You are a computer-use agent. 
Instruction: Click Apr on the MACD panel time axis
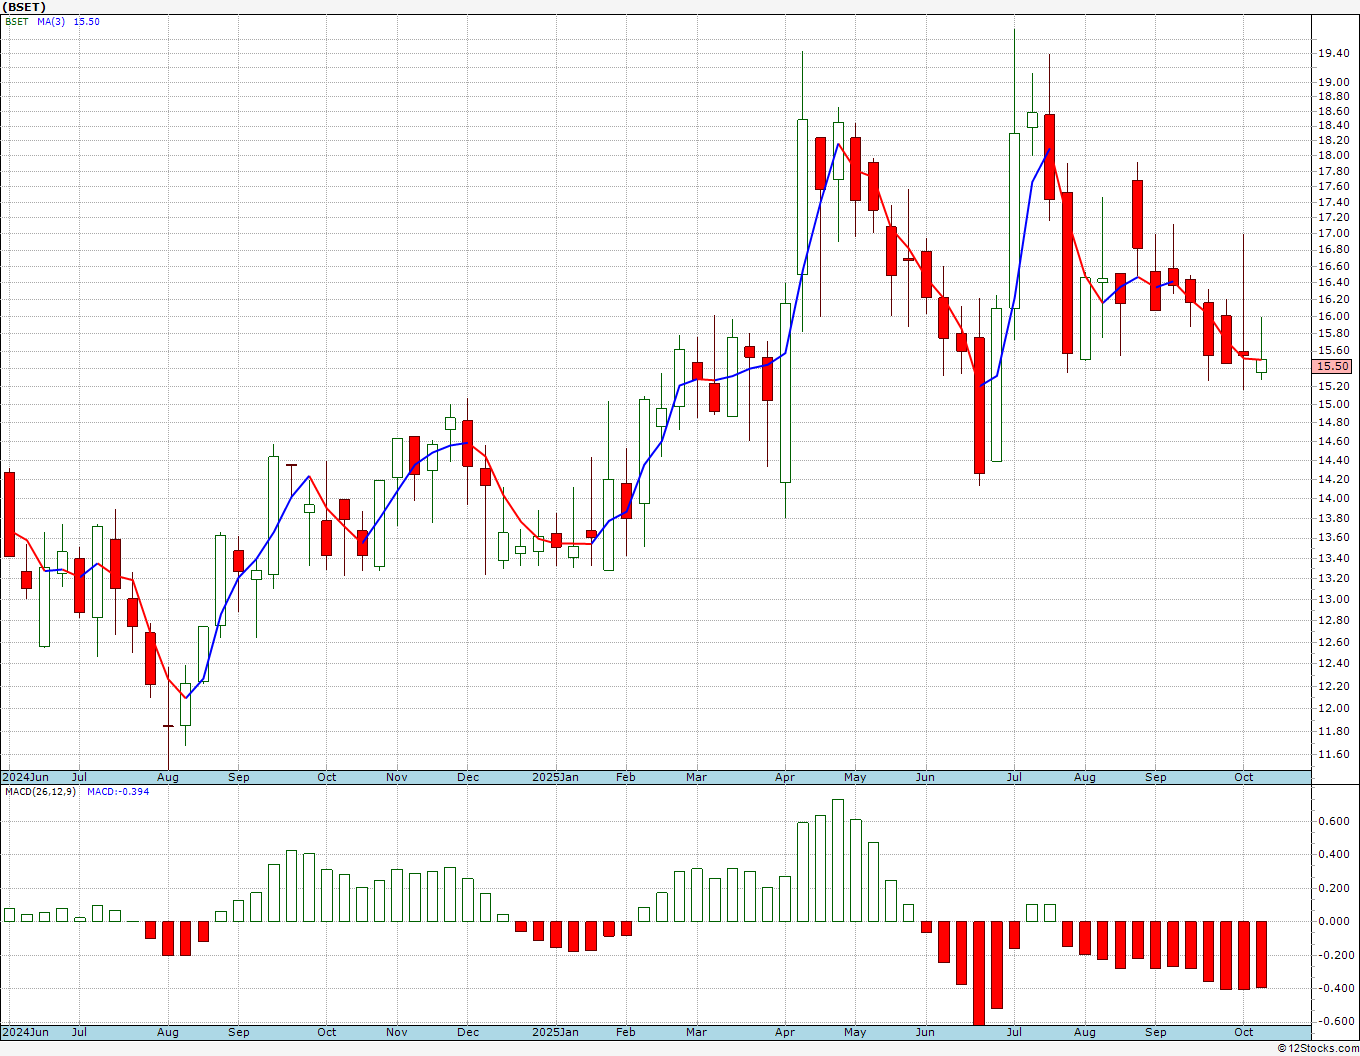[785, 1032]
